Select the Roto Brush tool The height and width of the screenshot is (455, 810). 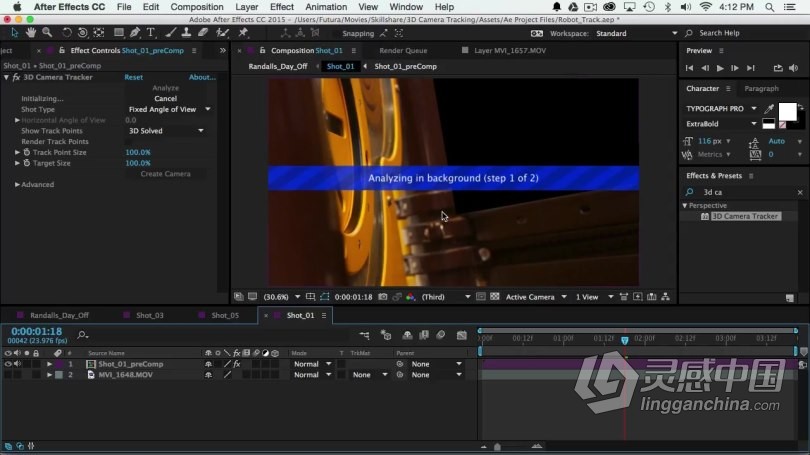tap(222, 33)
